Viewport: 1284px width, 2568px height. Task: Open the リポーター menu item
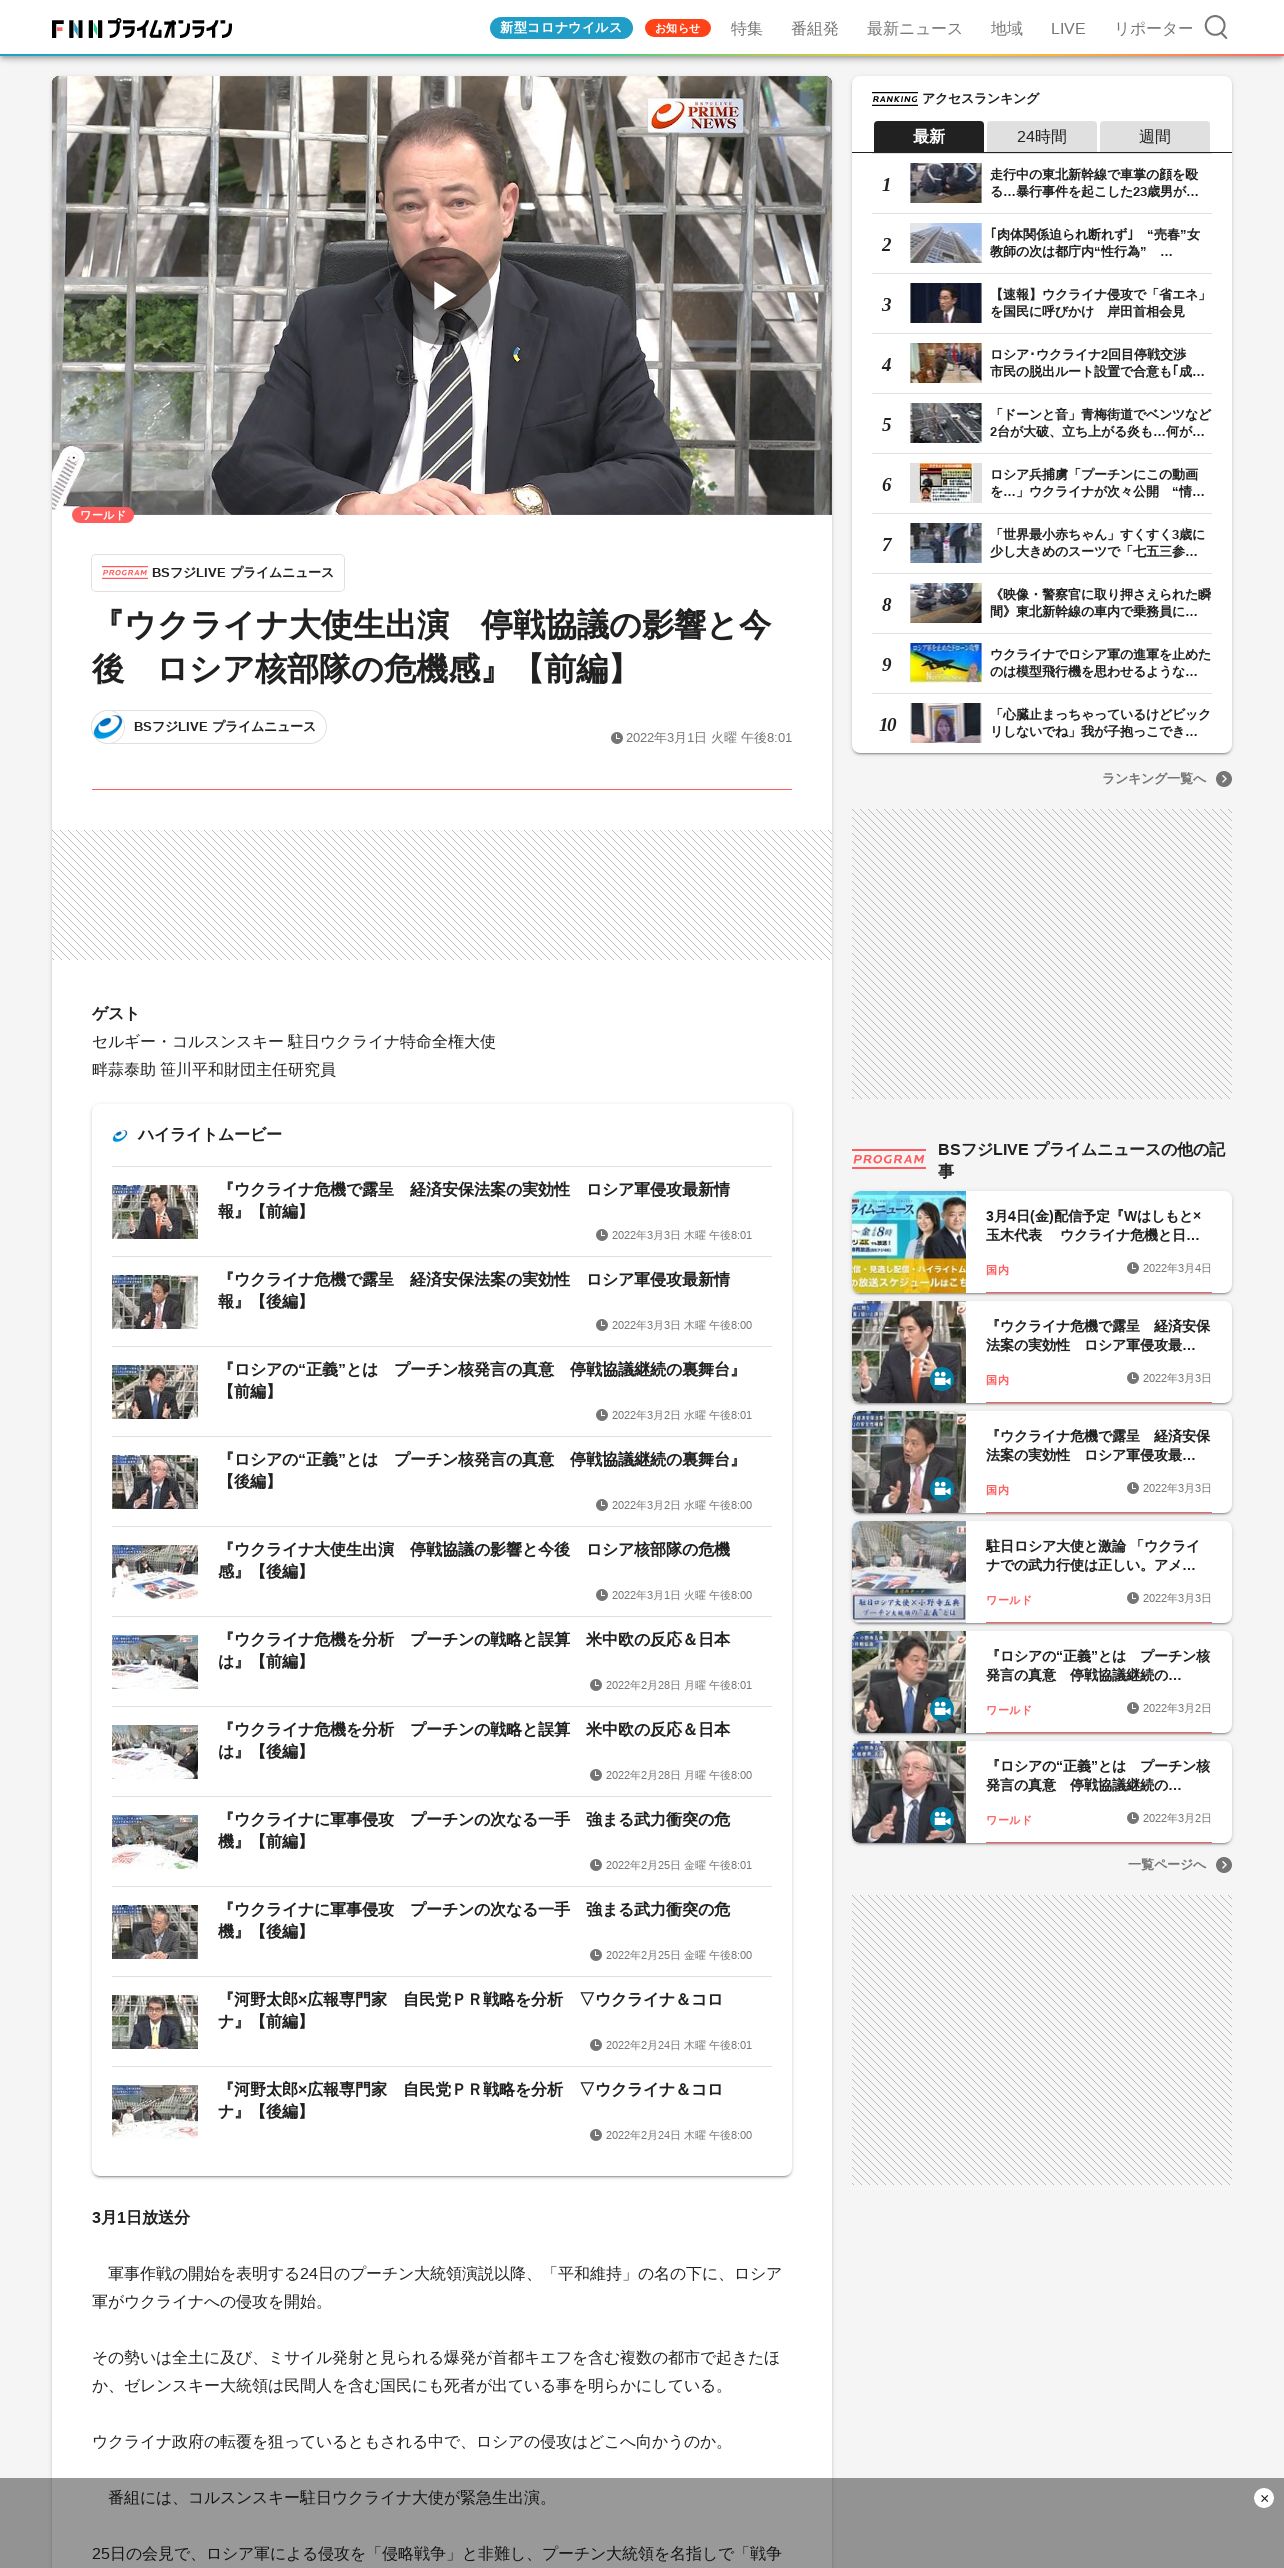[1153, 29]
